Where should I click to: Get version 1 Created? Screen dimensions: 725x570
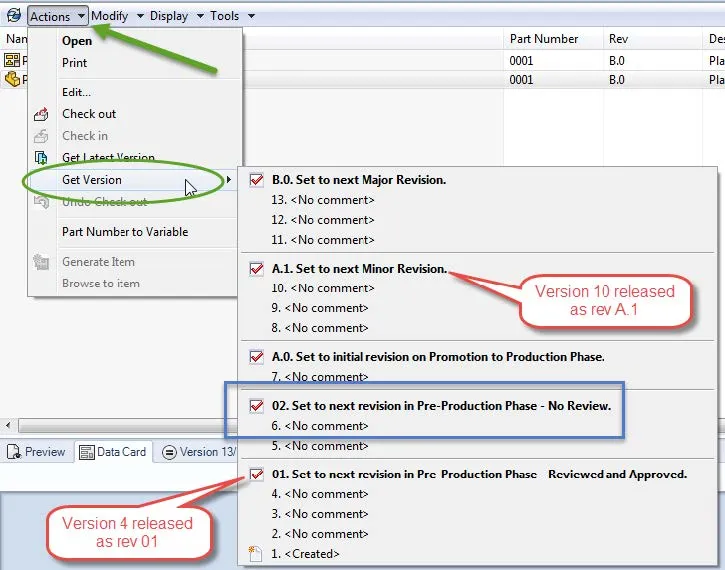click(305, 553)
